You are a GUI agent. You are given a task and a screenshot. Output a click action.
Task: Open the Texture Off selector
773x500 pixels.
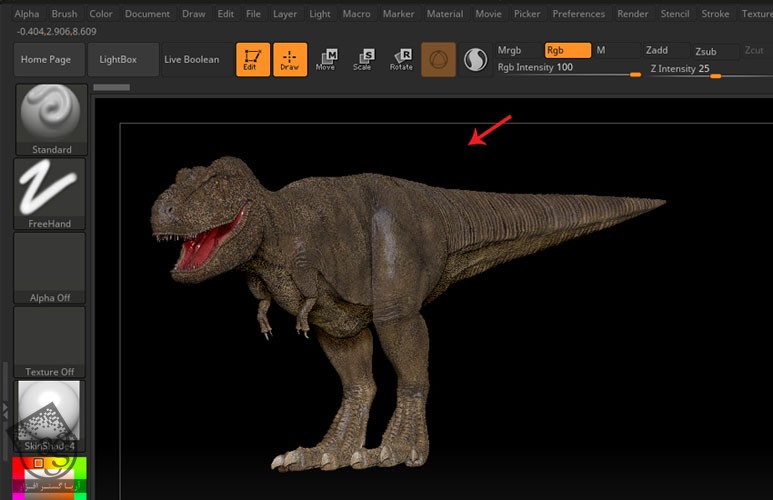(x=50, y=342)
